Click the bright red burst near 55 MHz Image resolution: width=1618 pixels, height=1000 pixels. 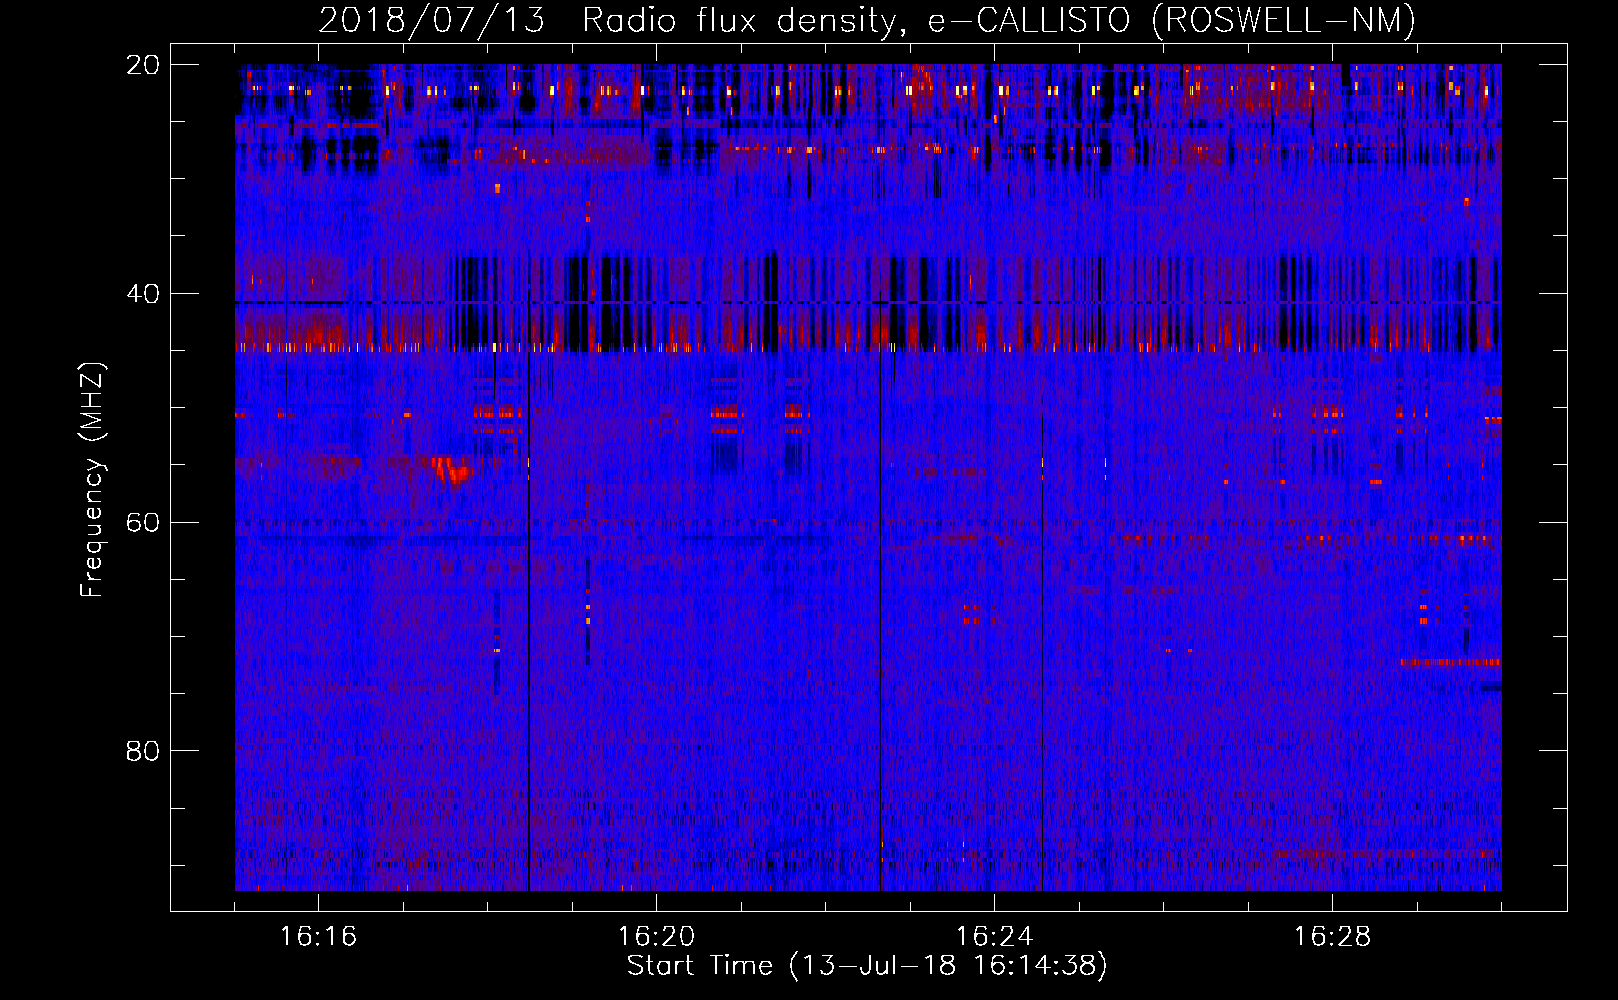[451, 469]
